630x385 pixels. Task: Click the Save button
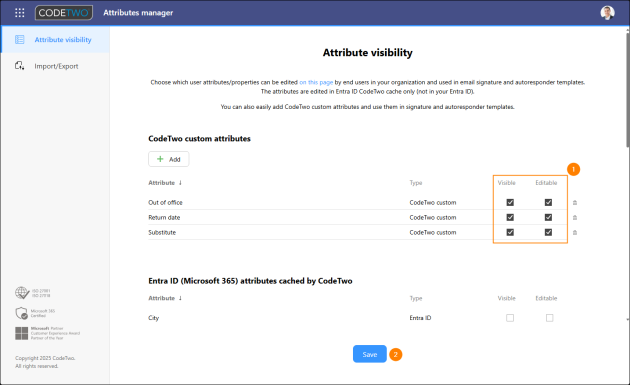[370, 354]
